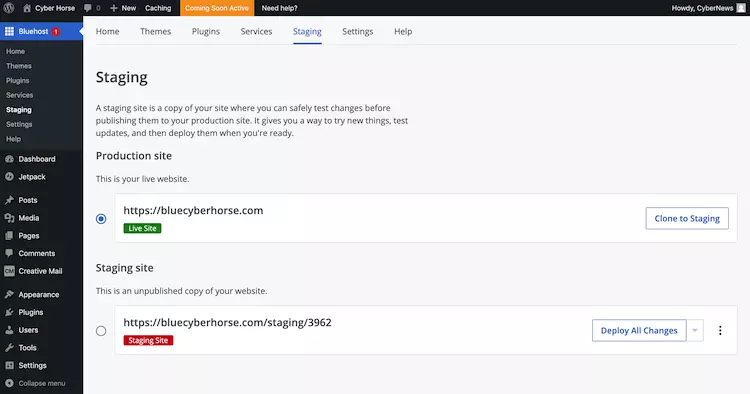Image resolution: width=750 pixels, height=394 pixels.
Task: Switch to the Plugins tab
Action: point(206,32)
